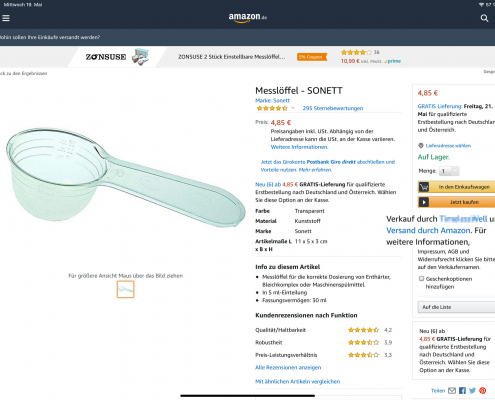Go to Amazon.de home via logo
The width and height of the screenshot is (495, 400).
248,17
